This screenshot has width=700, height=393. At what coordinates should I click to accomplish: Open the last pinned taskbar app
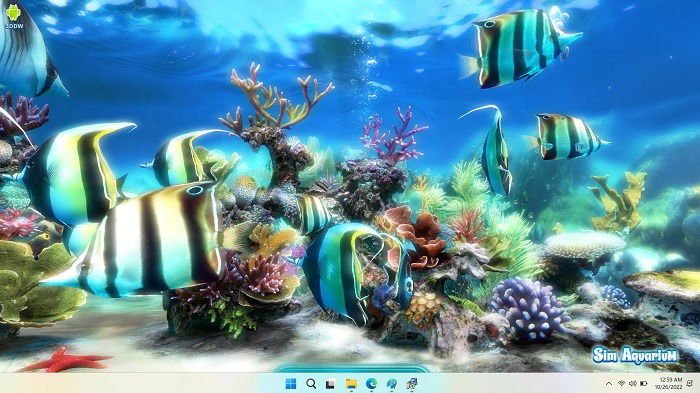pyautogui.click(x=412, y=383)
